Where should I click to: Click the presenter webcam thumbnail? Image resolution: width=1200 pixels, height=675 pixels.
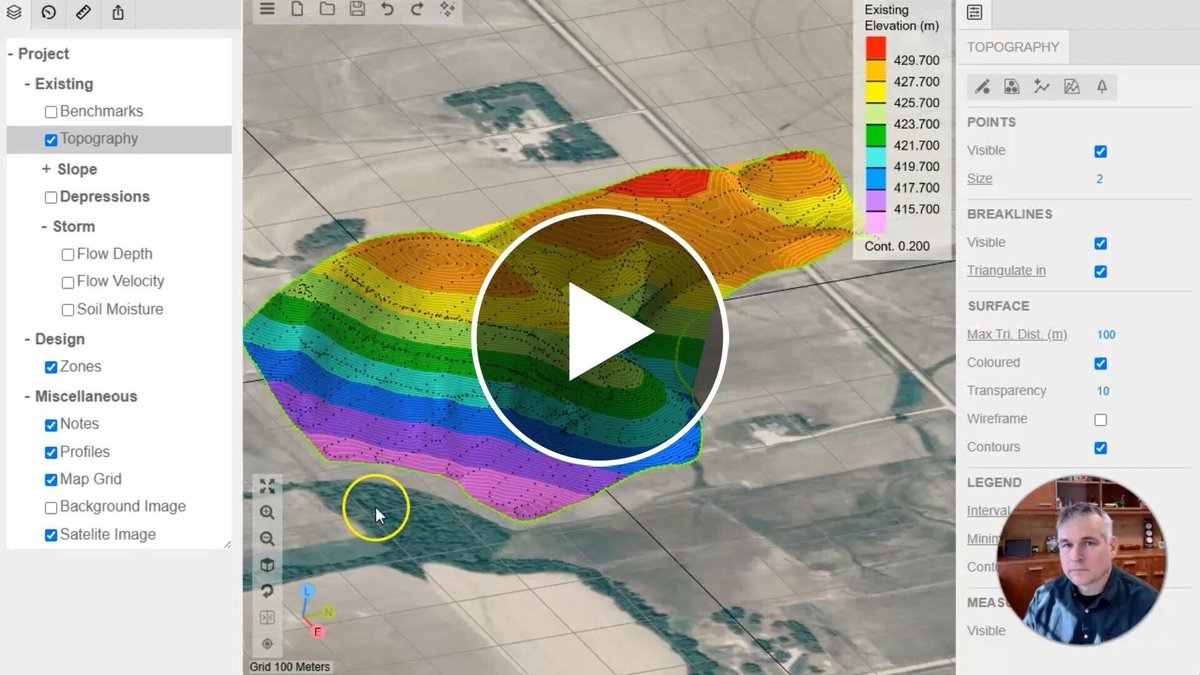1082,560
